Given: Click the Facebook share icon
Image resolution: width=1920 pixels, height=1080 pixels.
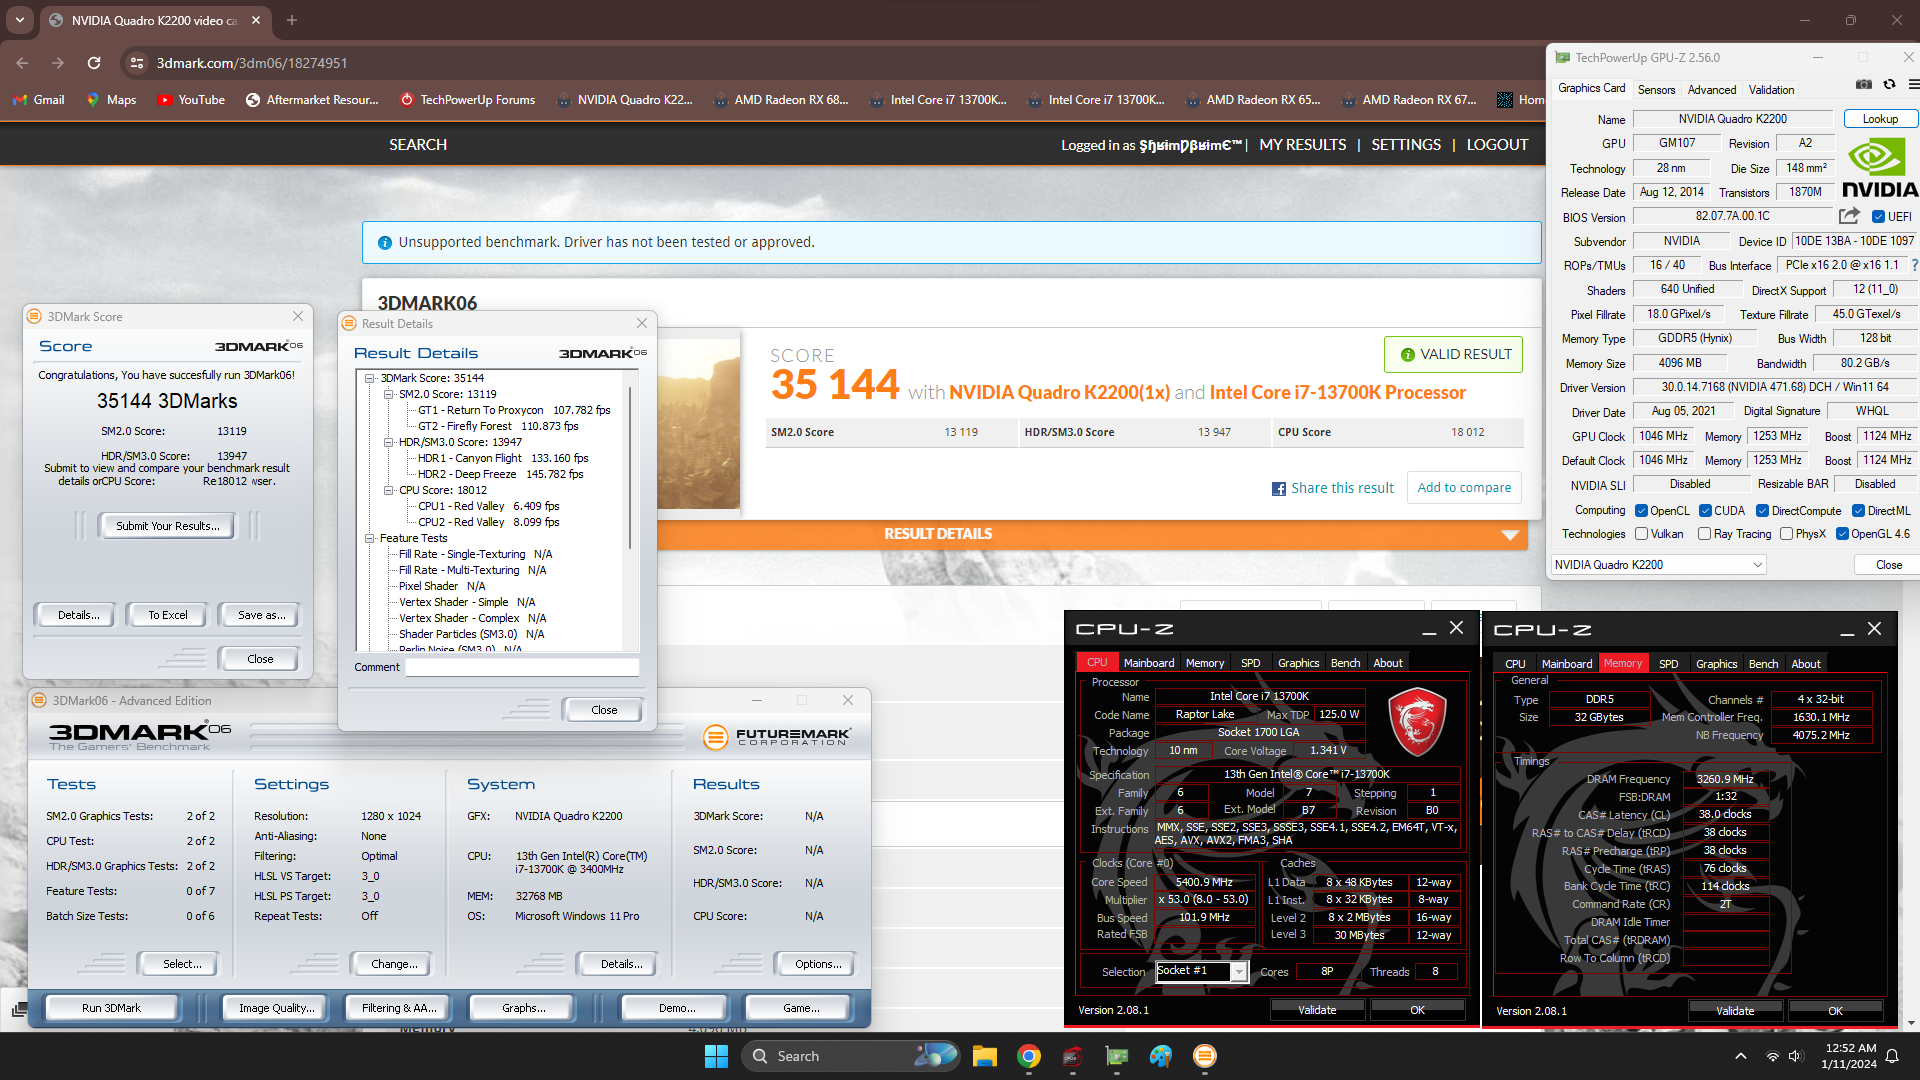Looking at the screenshot, I should [x=1278, y=489].
